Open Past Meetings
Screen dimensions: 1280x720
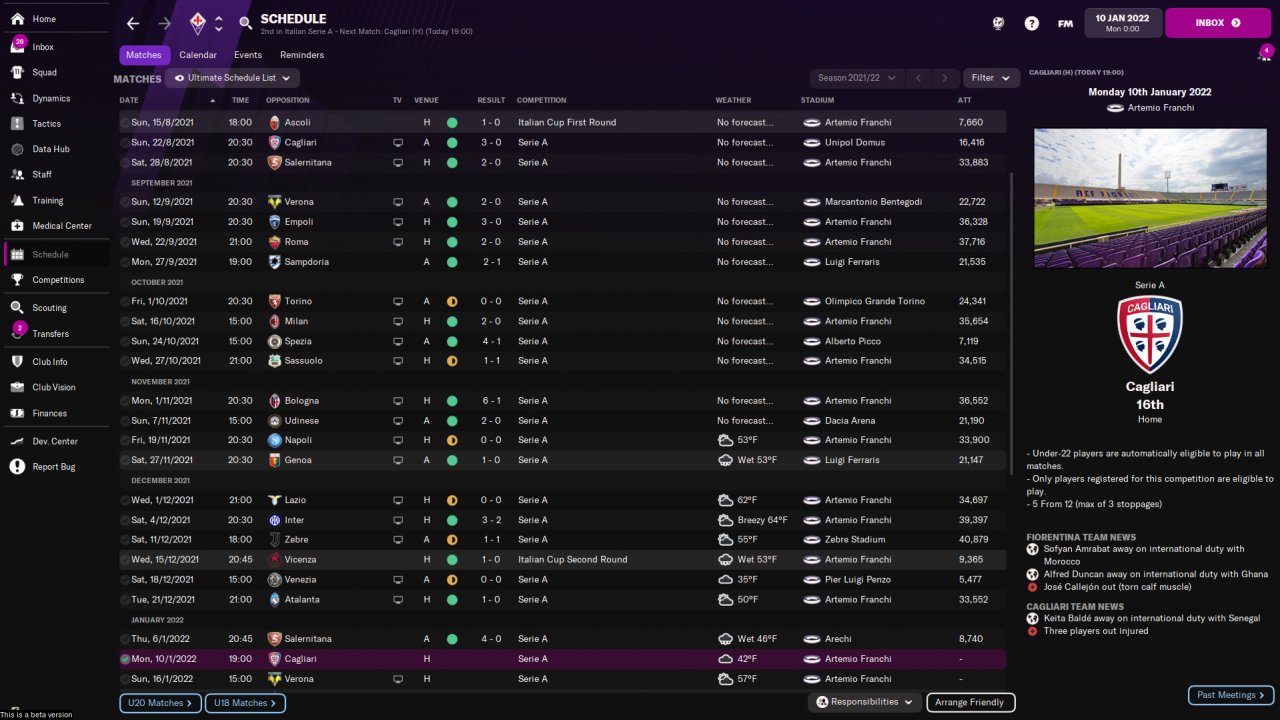(x=1231, y=695)
